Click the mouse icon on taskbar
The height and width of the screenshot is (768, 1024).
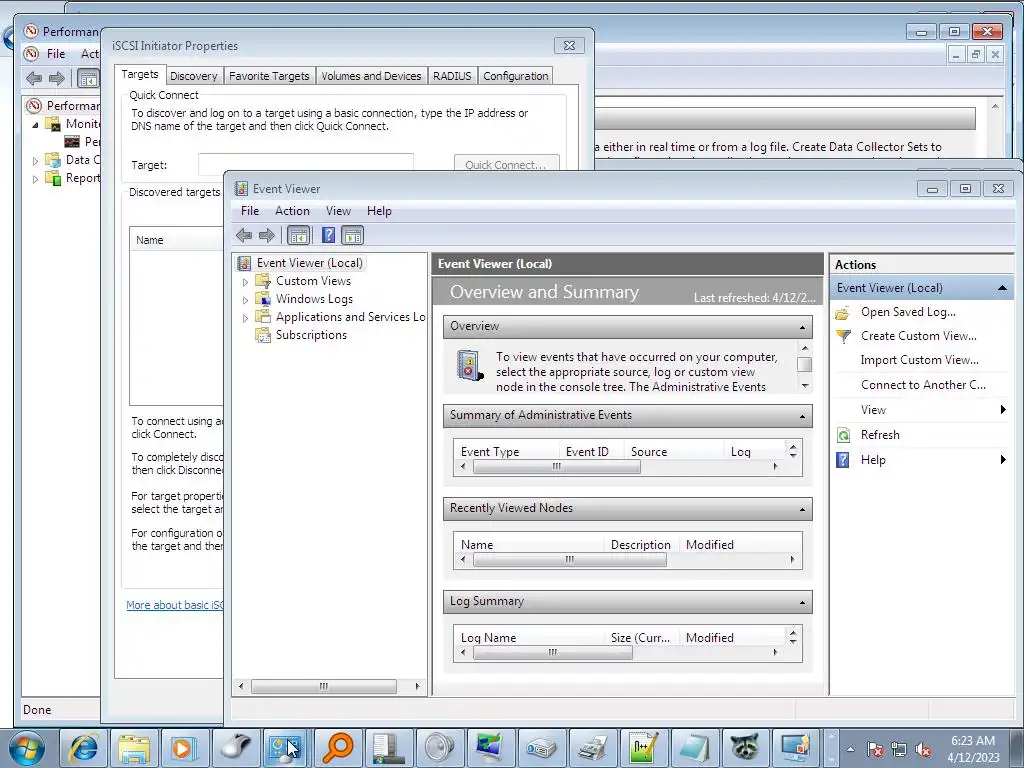click(x=236, y=748)
